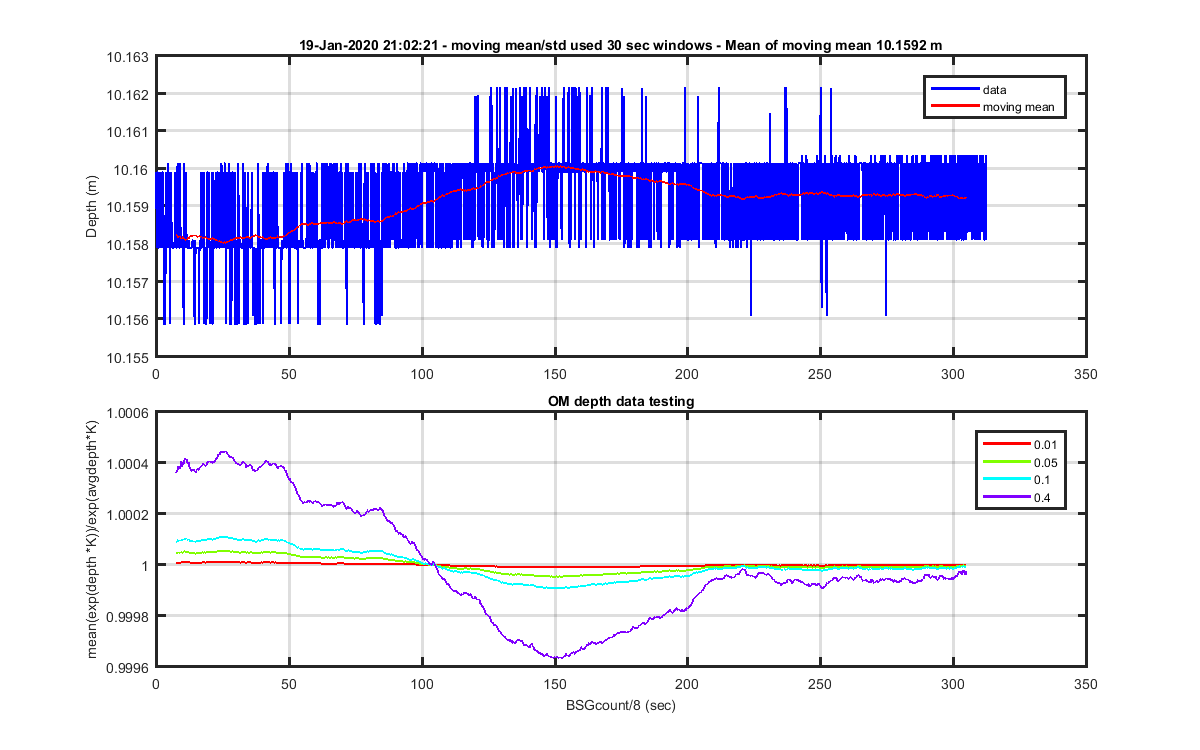The image size is (1200, 750).
Task: Click the 10.162 y-axis tick label
Action: (x=127, y=94)
